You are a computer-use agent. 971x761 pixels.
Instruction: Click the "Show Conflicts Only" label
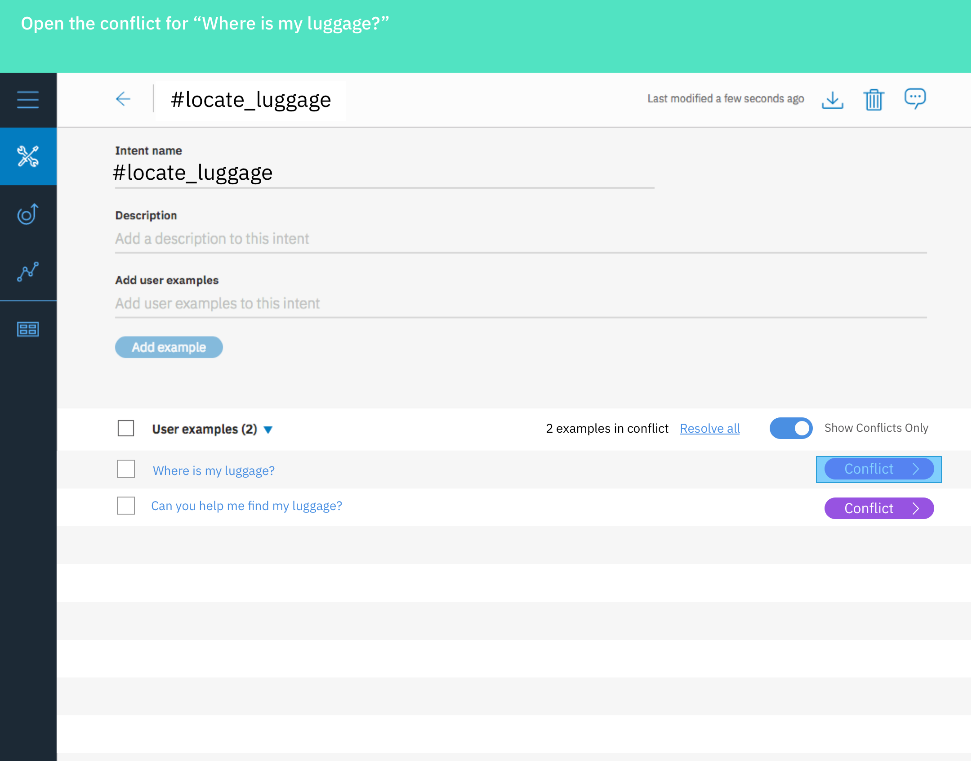[876, 428]
